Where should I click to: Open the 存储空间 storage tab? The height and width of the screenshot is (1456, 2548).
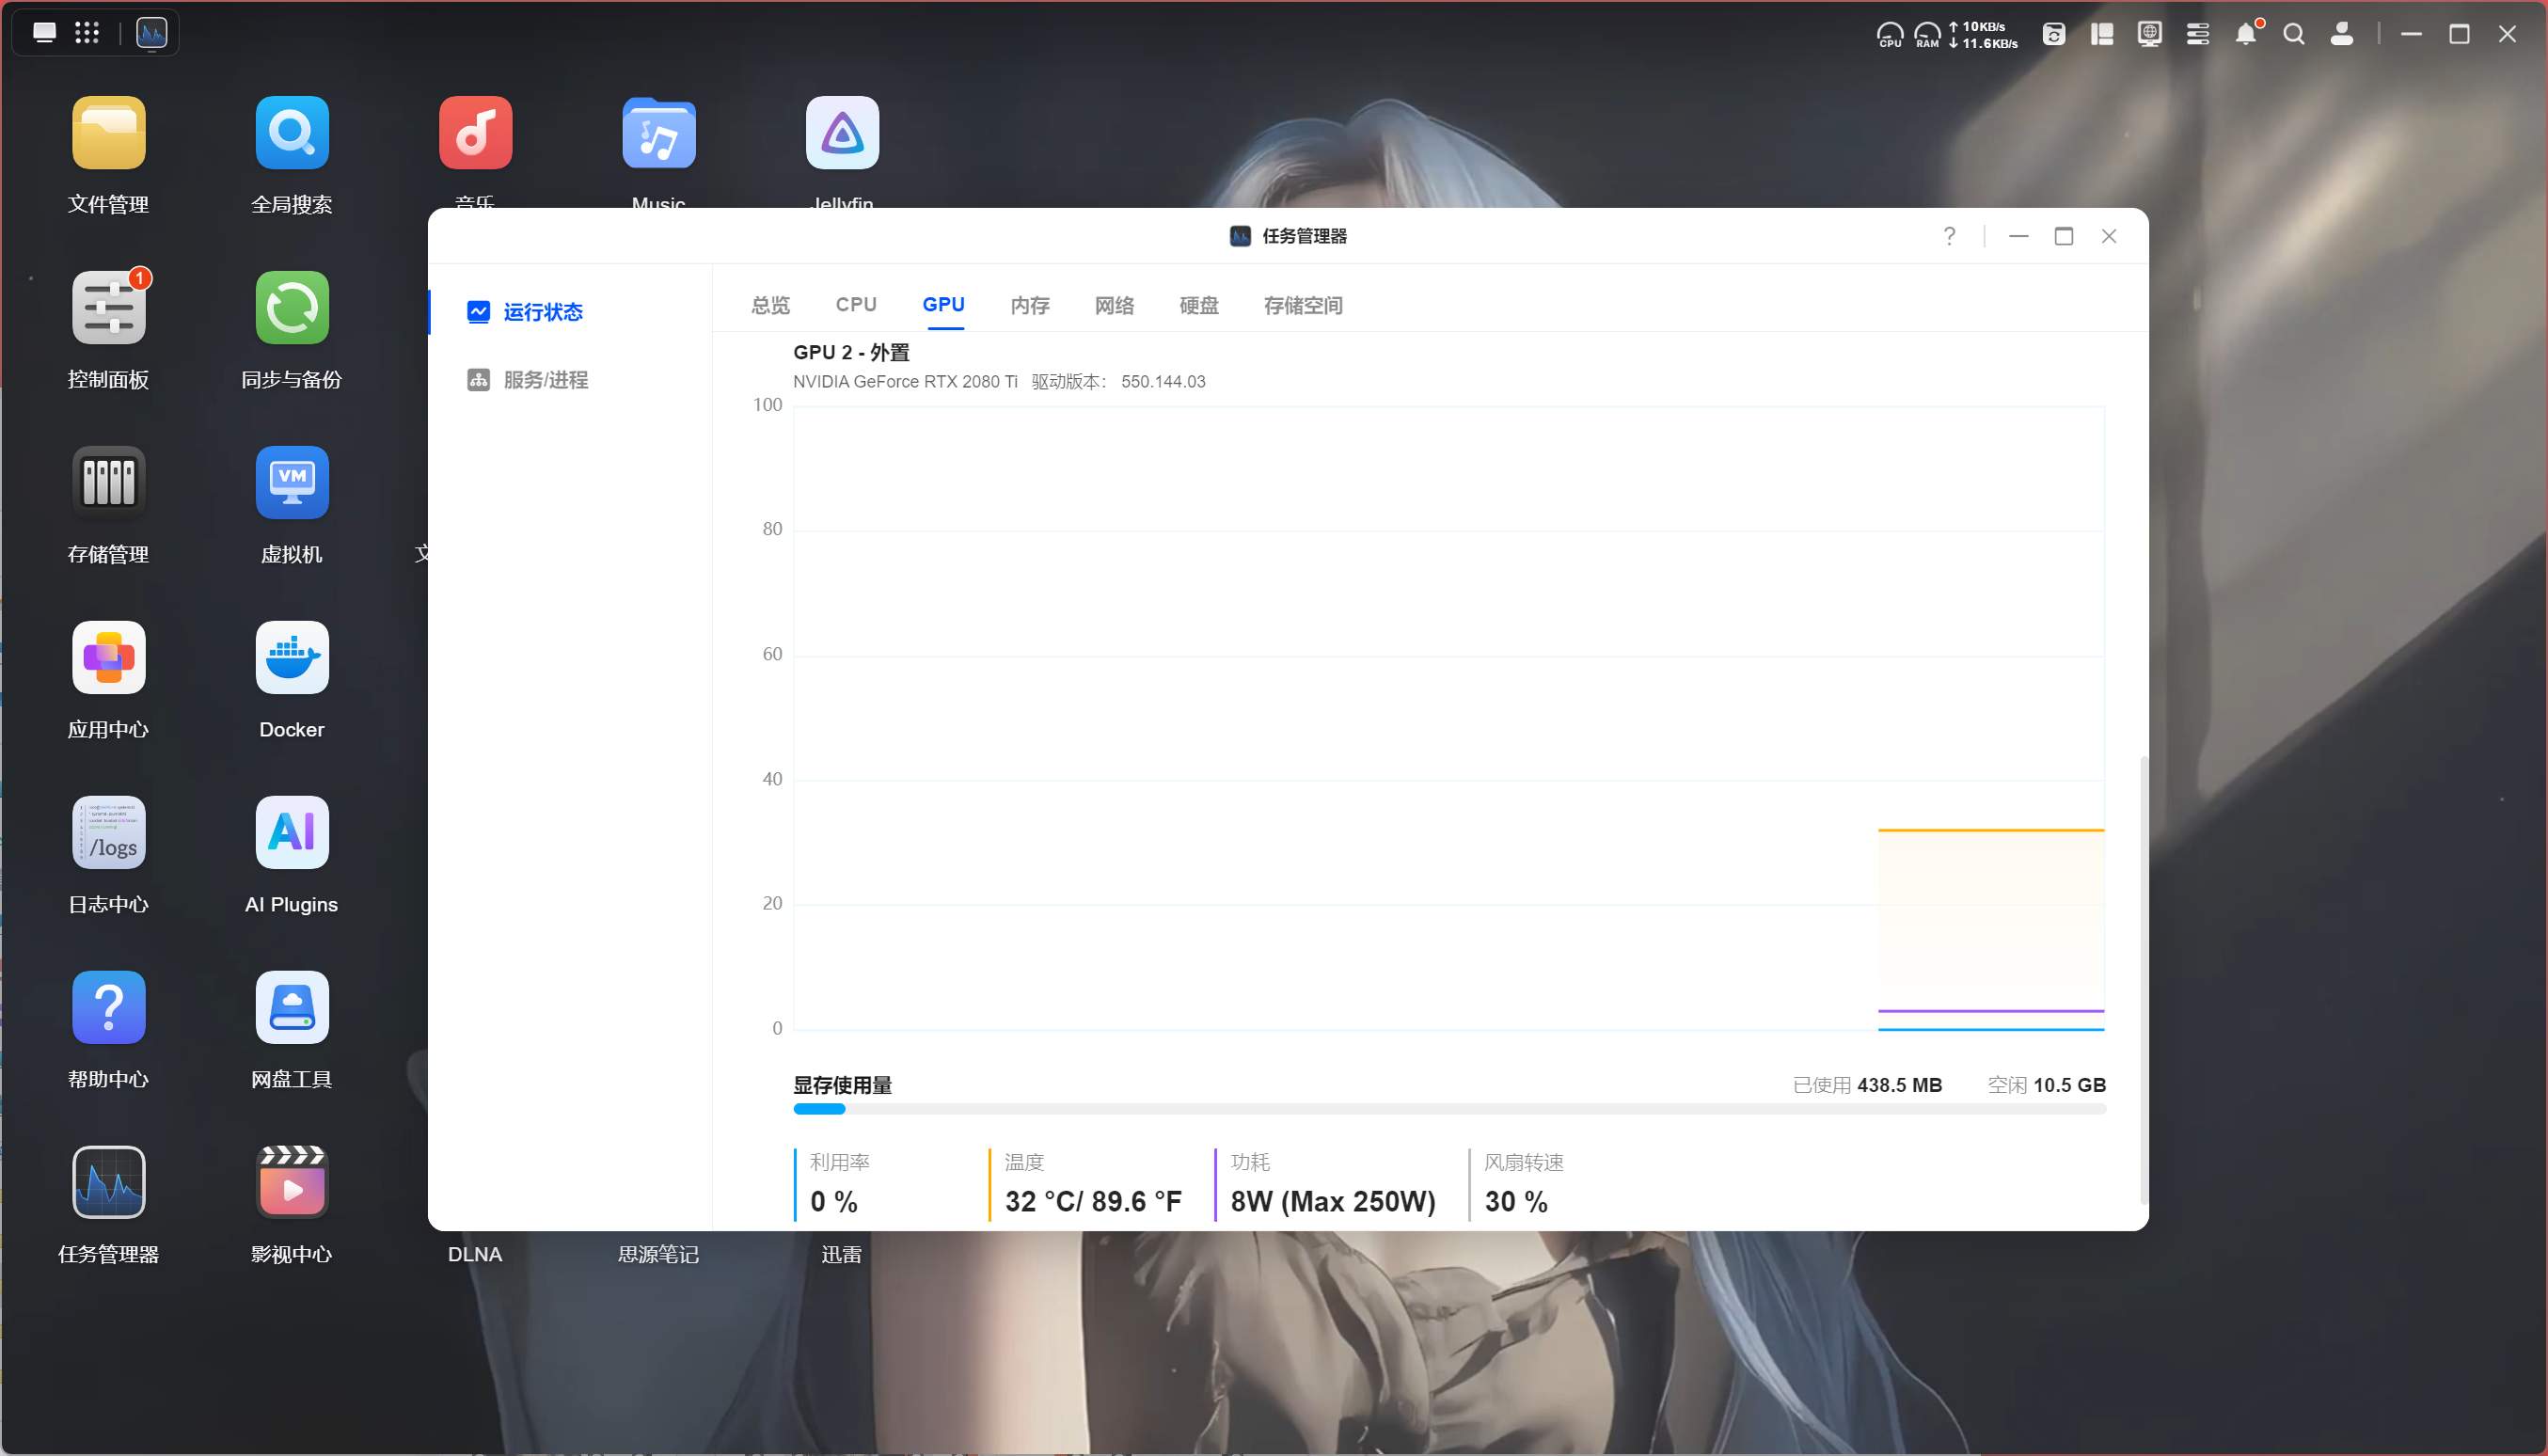[x=1302, y=305]
